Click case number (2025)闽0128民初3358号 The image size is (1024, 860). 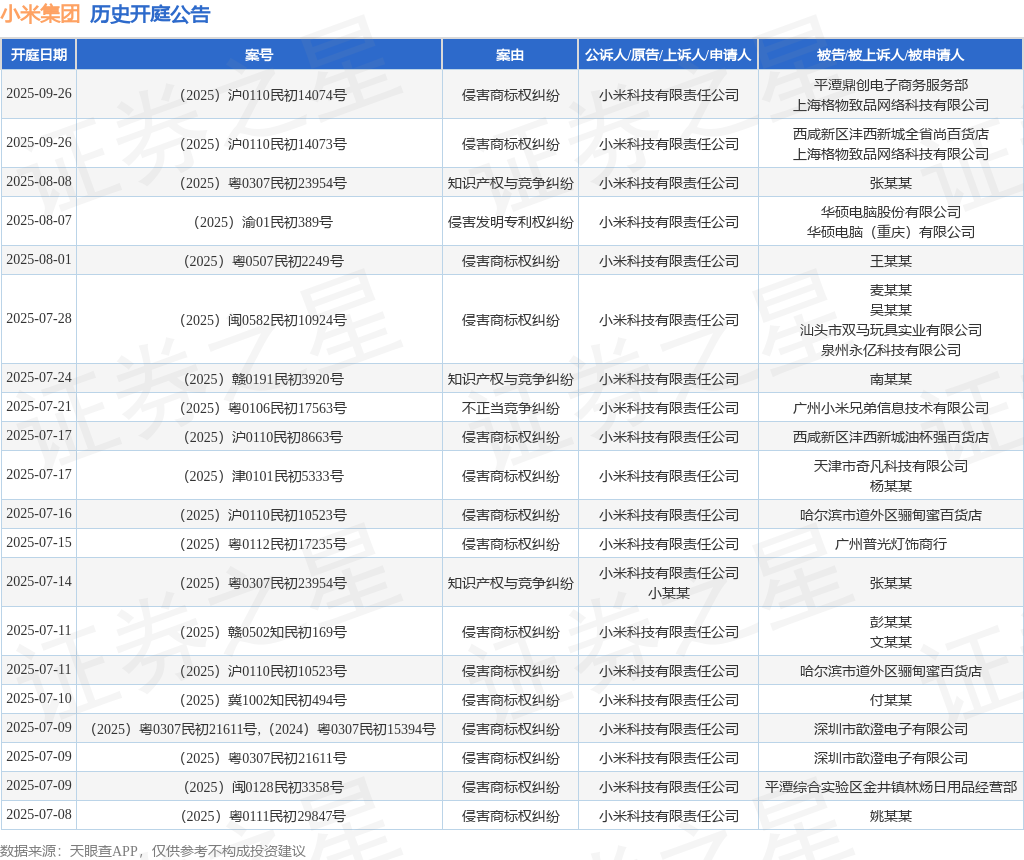tap(263, 788)
